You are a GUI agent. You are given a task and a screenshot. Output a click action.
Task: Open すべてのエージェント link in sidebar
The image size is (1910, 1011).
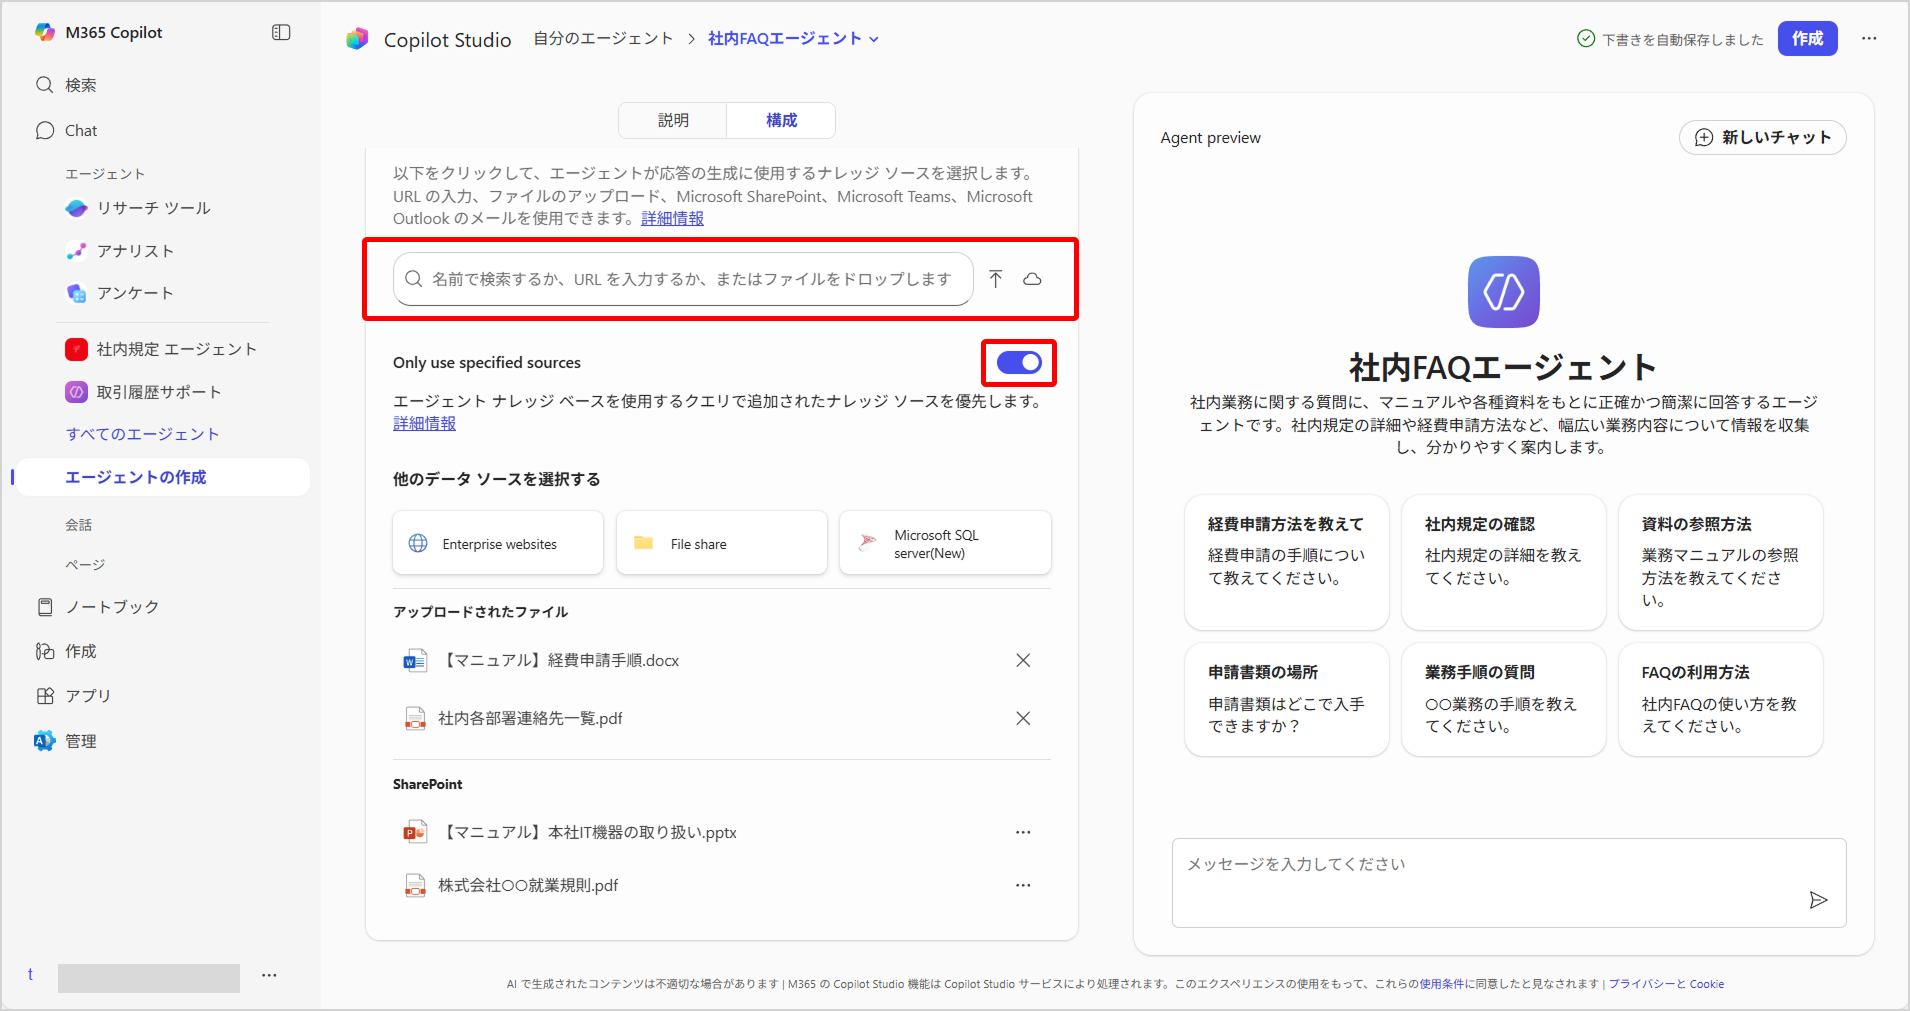(142, 434)
